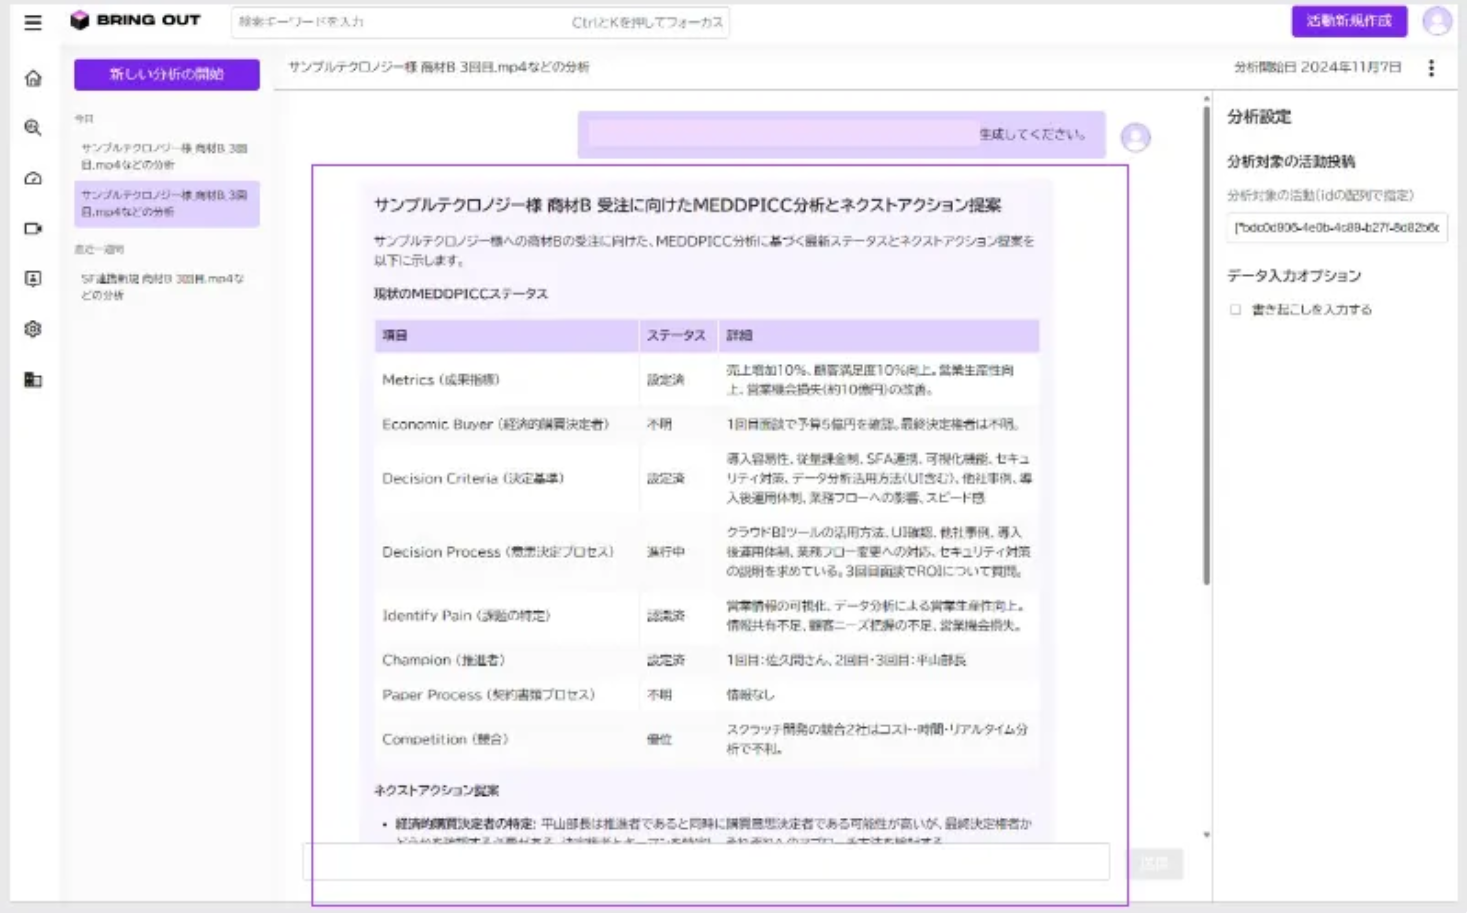Open SF連携 analysis from last week
The width and height of the screenshot is (1468, 913).
click(x=167, y=287)
